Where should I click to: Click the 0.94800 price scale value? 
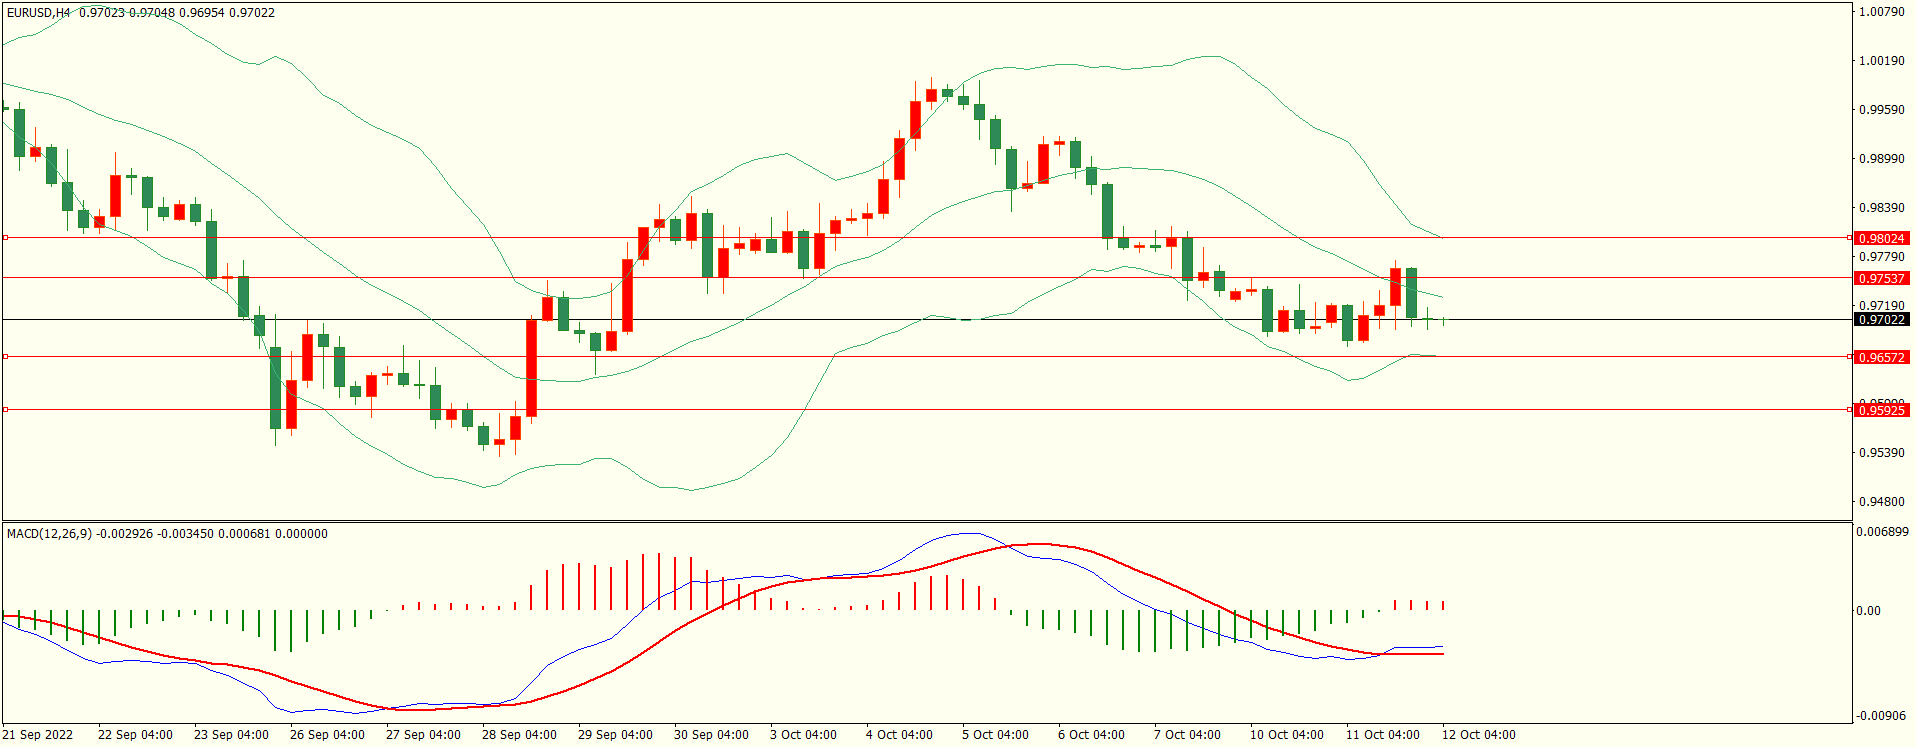1881,502
